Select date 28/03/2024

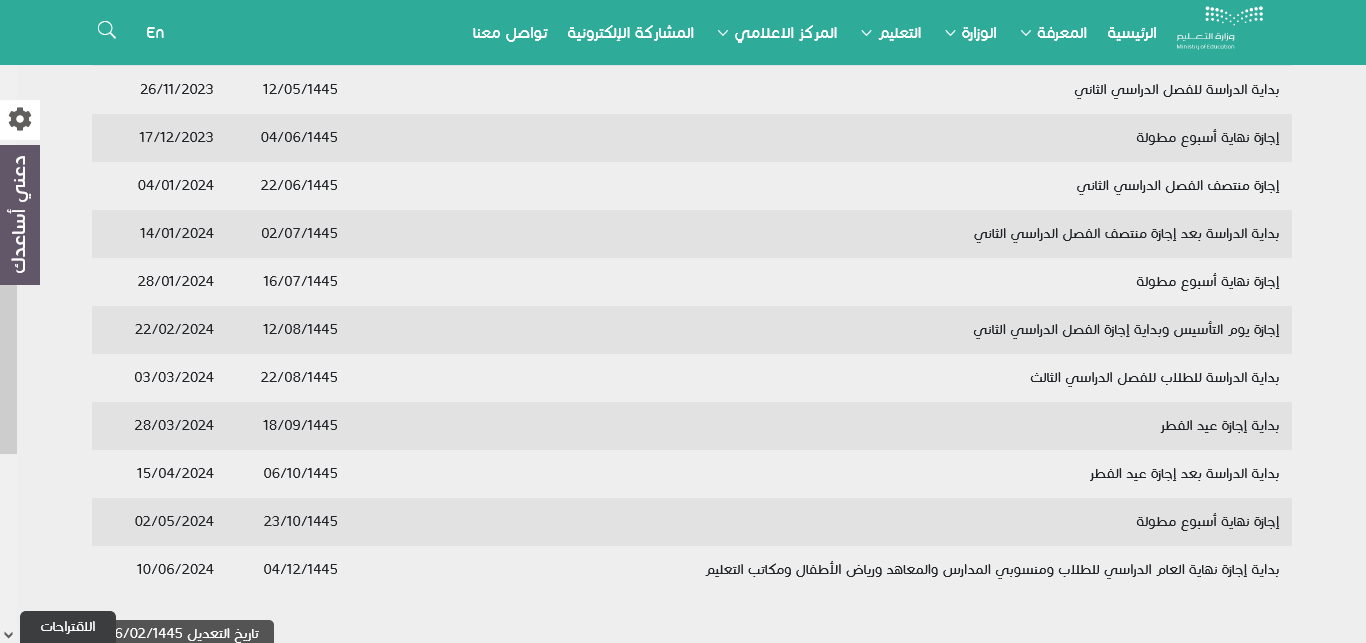(x=175, y=425)
